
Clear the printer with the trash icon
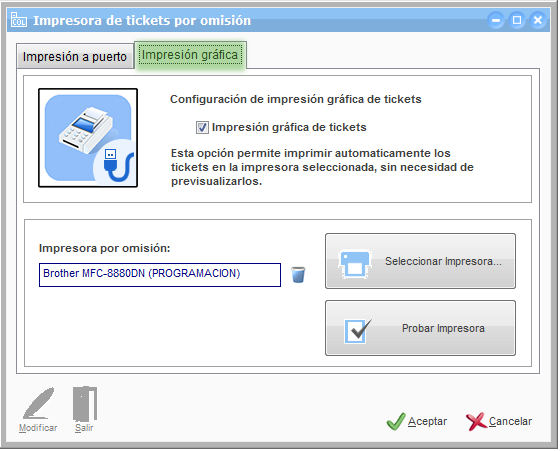(298, 275)
